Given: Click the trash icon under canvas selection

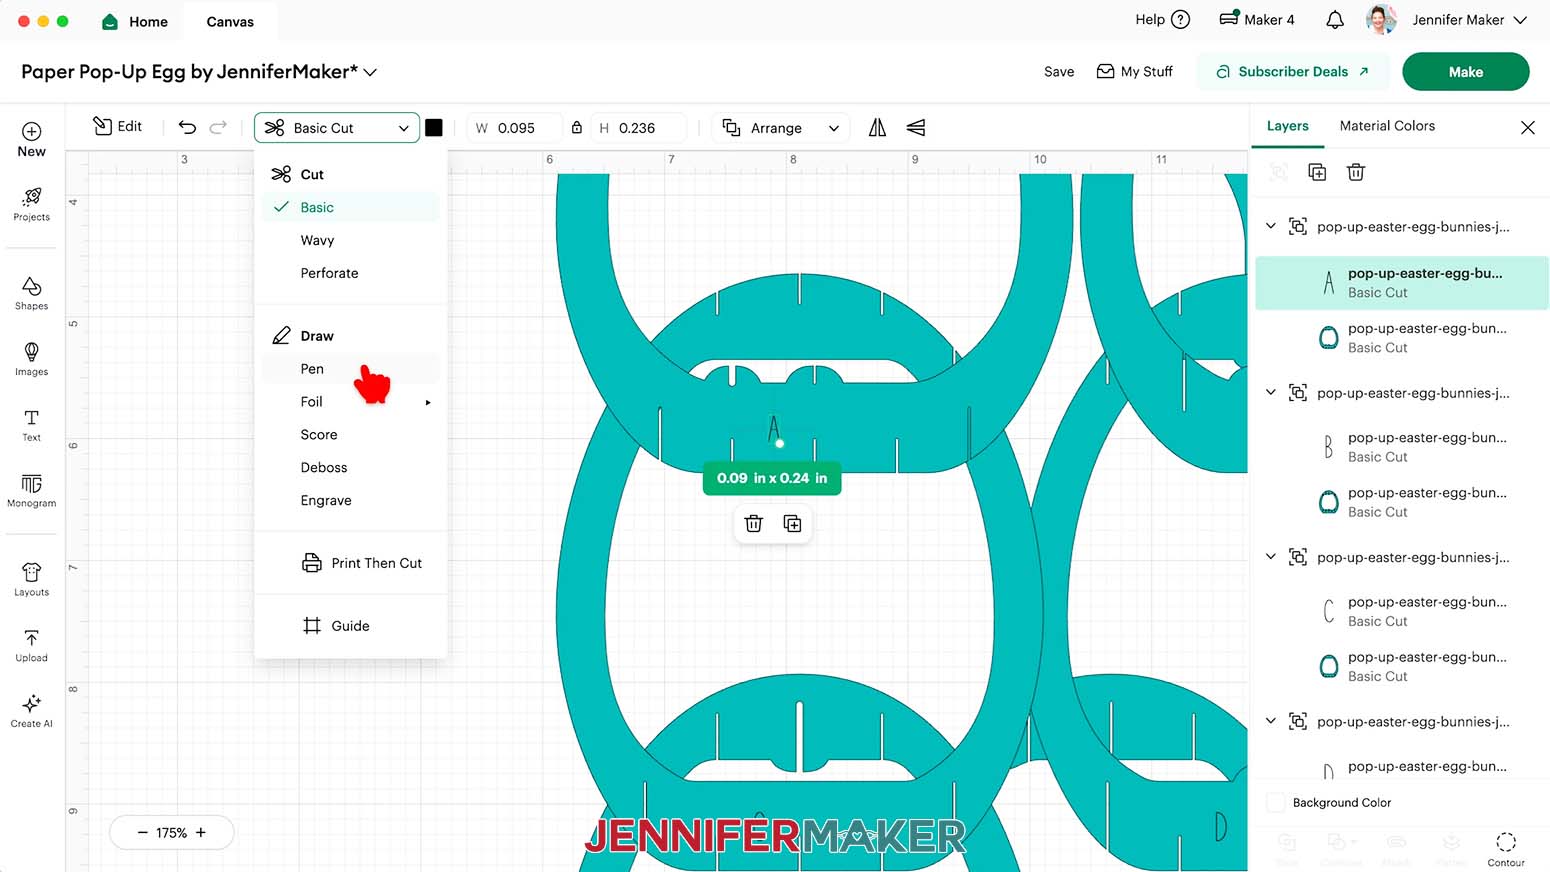Looking at the screenshot, I should click(754, 523).
